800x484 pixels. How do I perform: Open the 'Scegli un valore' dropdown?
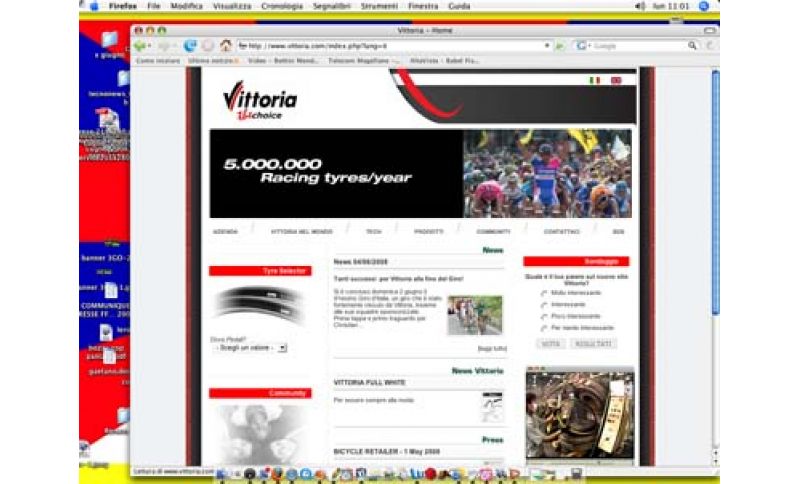250,348
